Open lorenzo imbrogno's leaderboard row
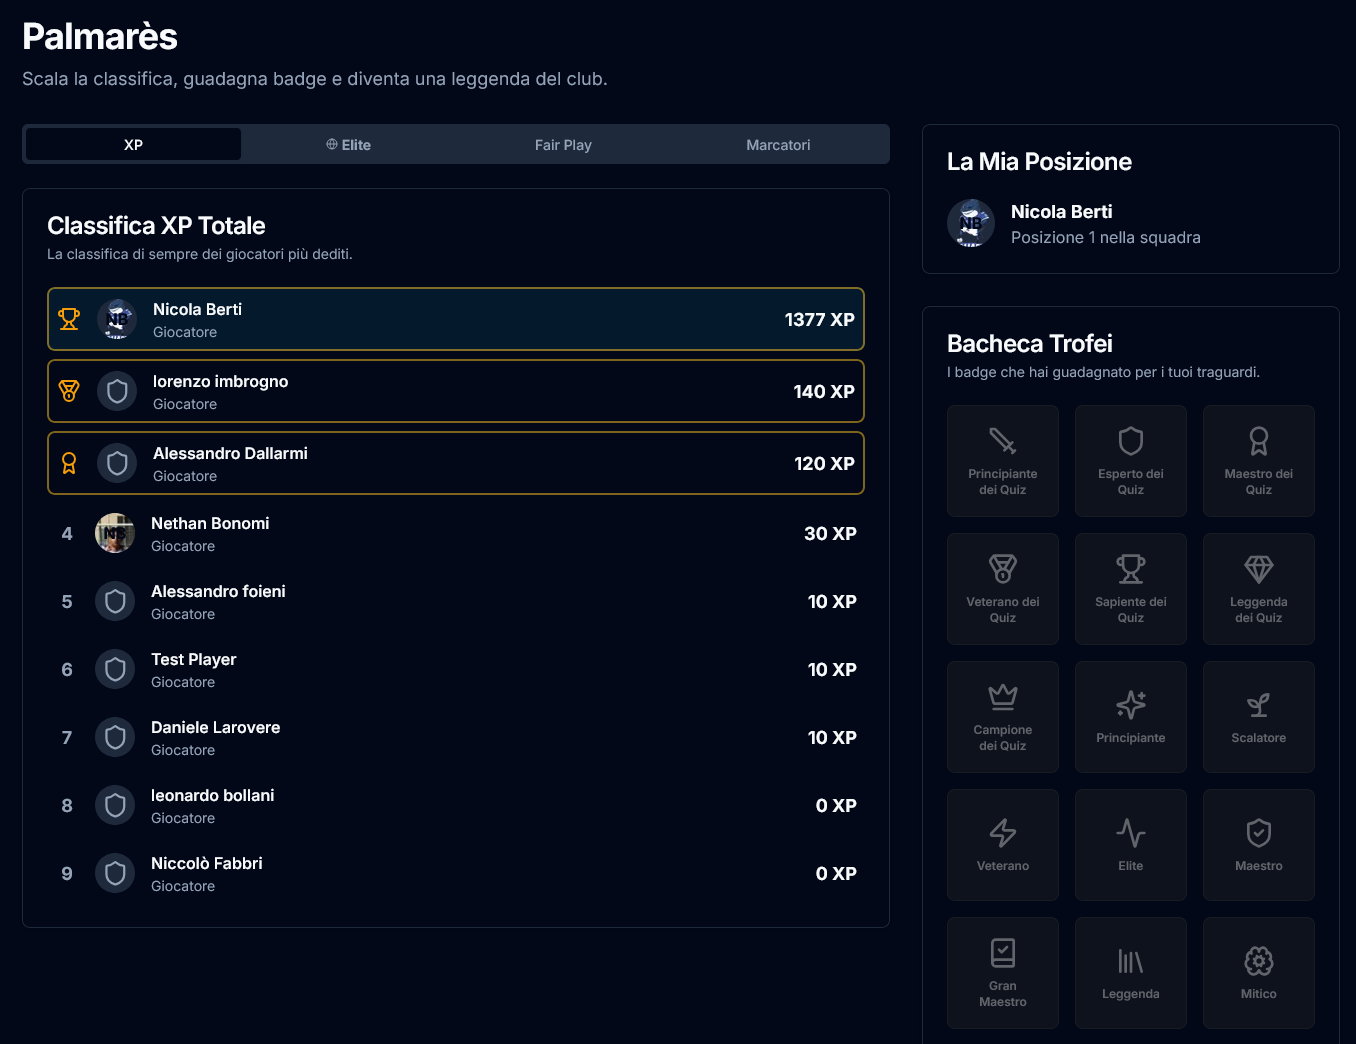This screenshot has width=1356, height=1044. [x=455, y=391]
